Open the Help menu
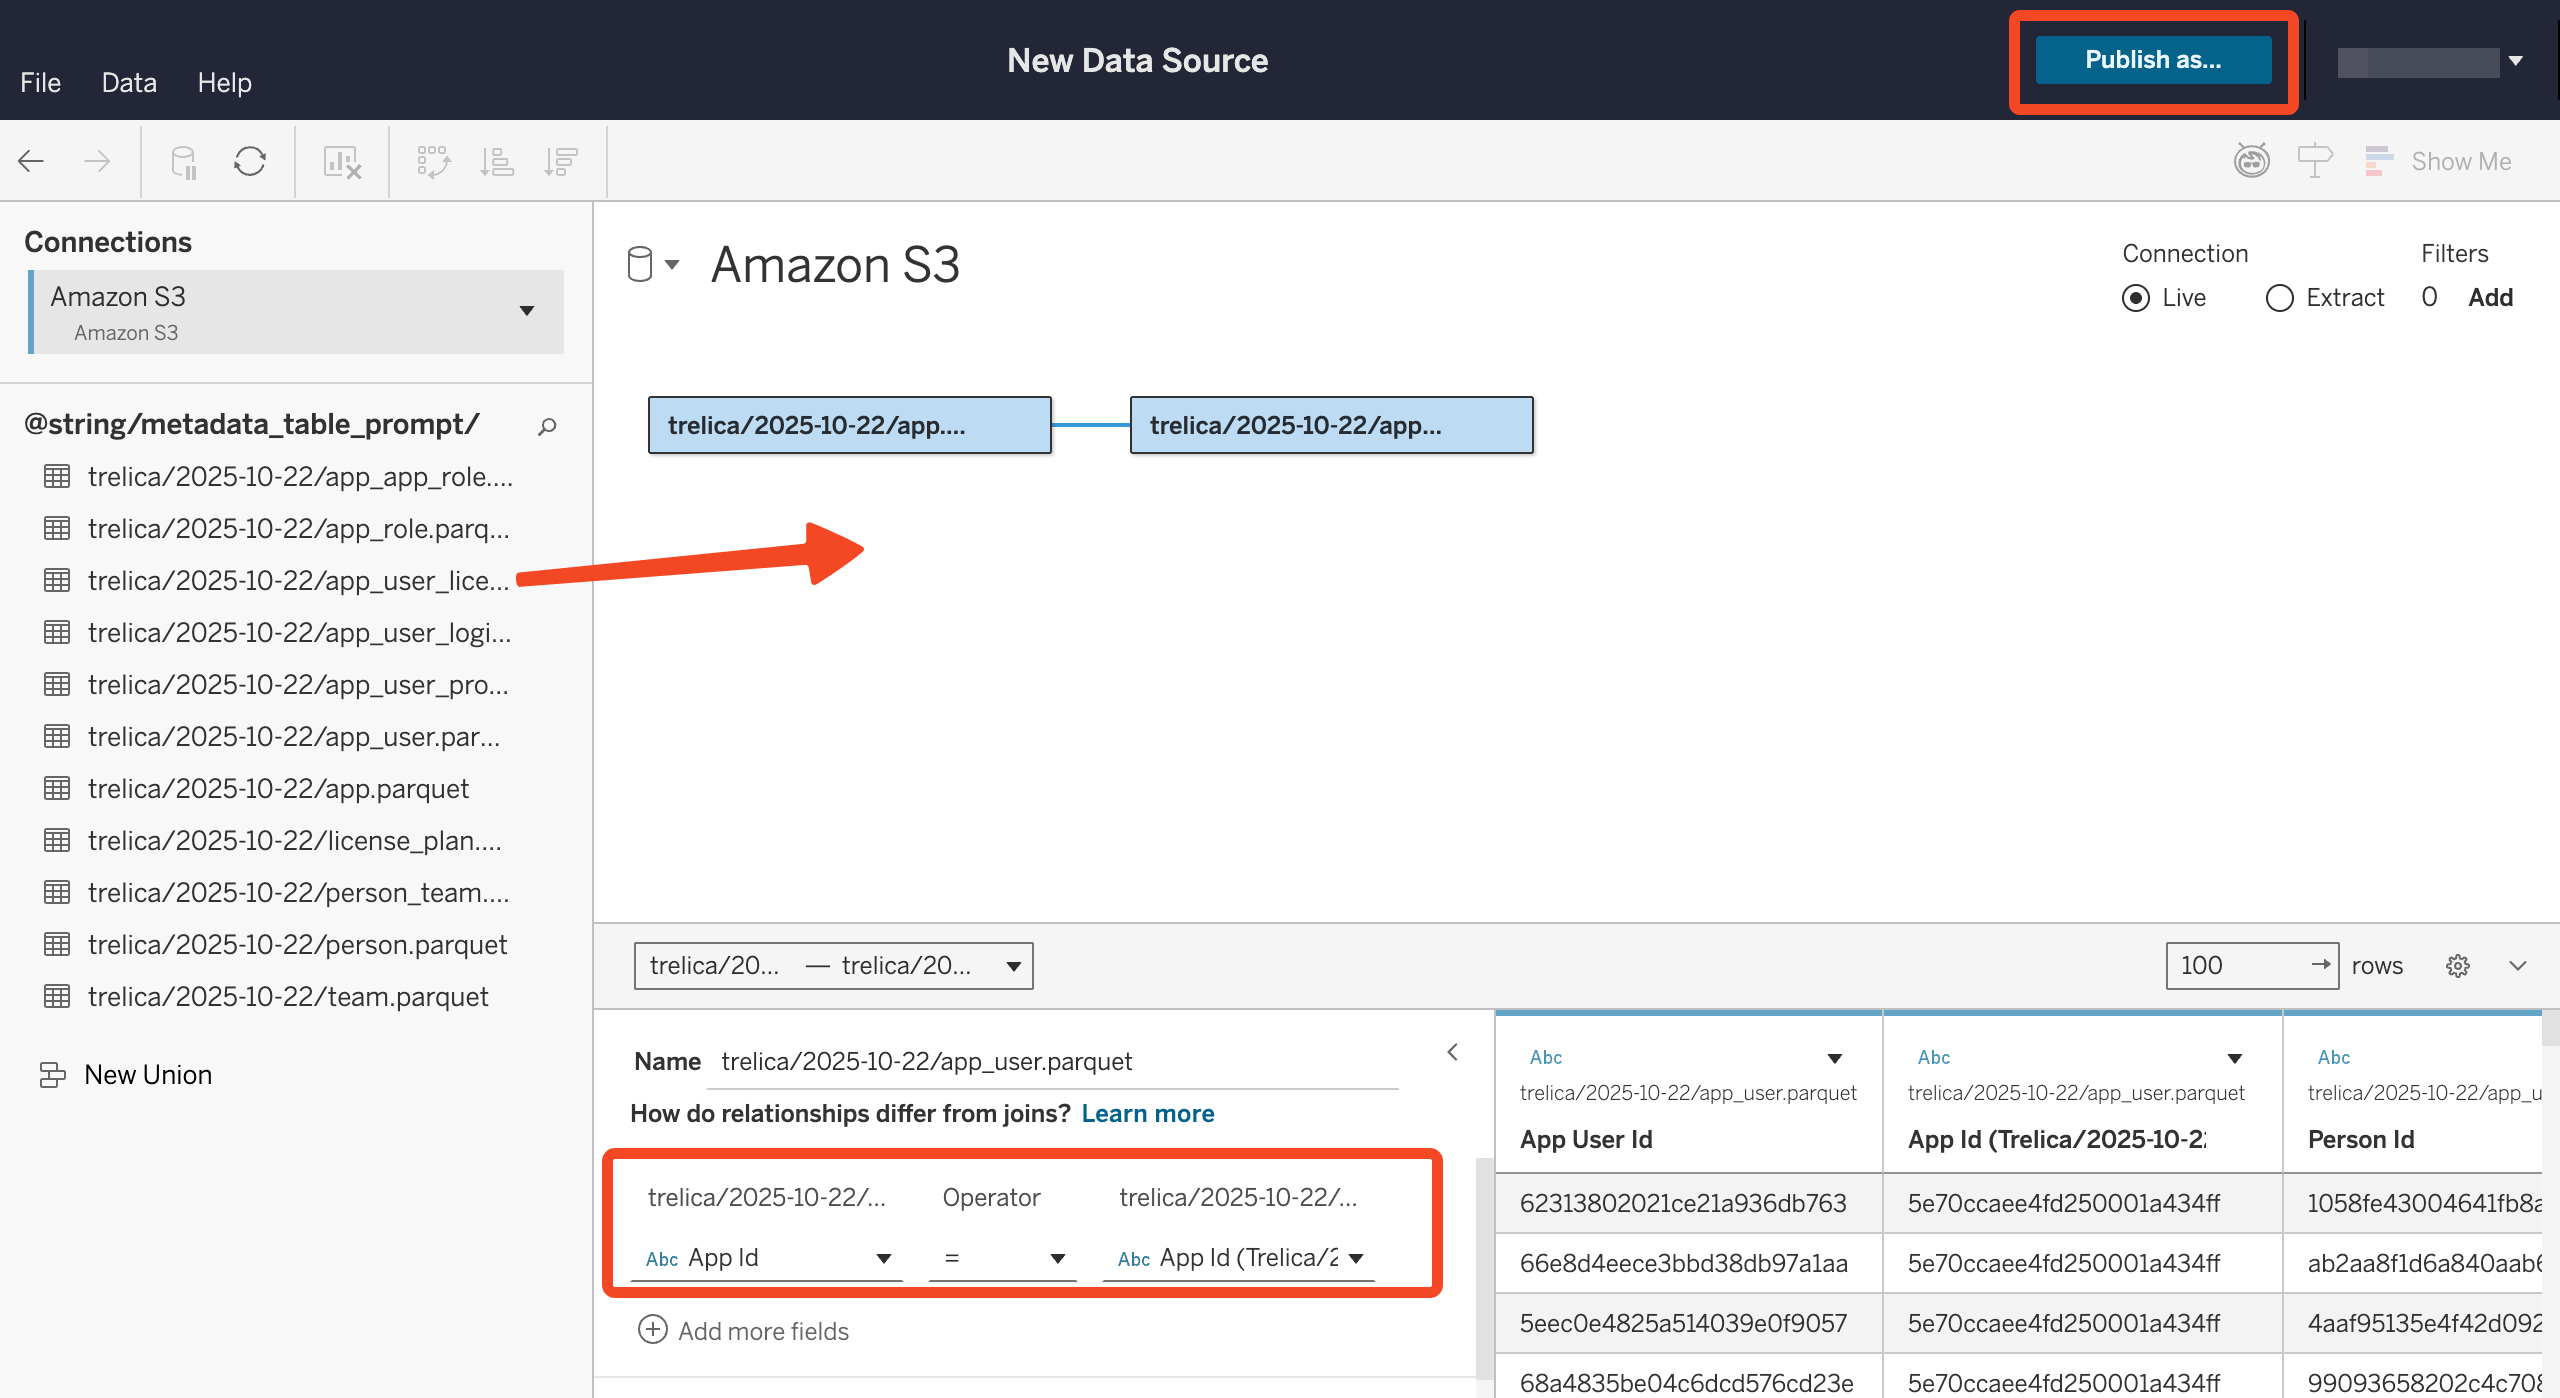 click(x=224, y=83)
